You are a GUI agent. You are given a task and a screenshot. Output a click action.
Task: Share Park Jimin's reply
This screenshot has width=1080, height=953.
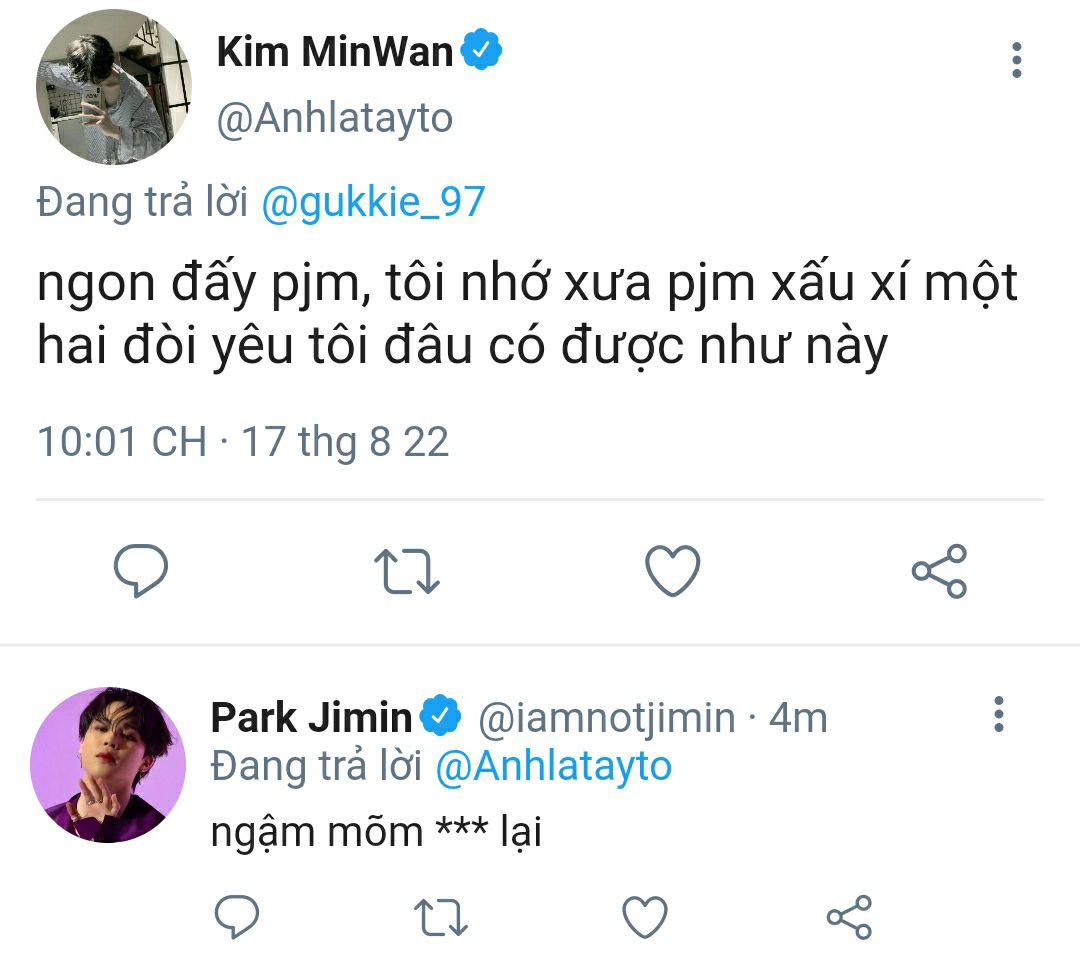click(849, 916)
